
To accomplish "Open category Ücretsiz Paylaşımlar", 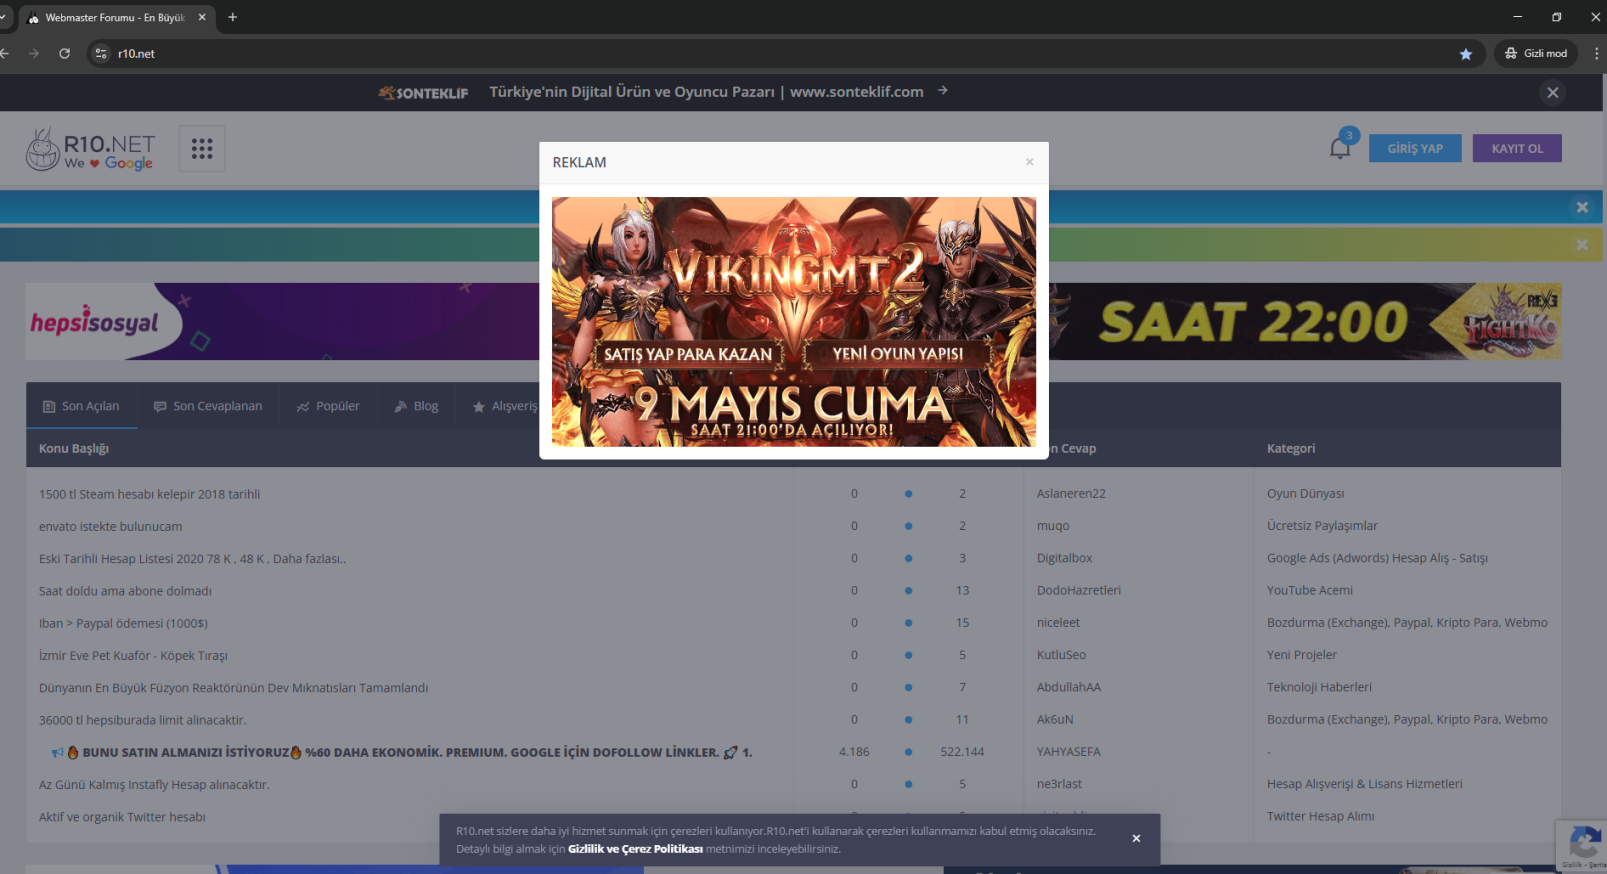I will (x=1322, y=526).
